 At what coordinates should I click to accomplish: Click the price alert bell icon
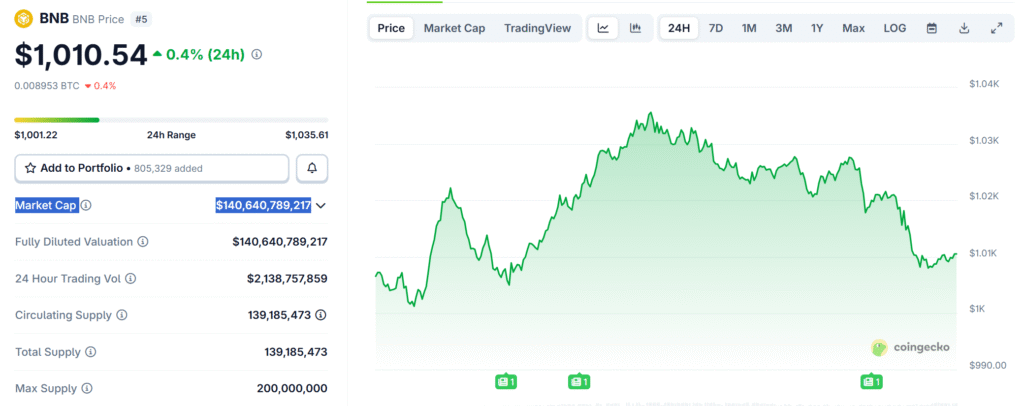point(312,168)
